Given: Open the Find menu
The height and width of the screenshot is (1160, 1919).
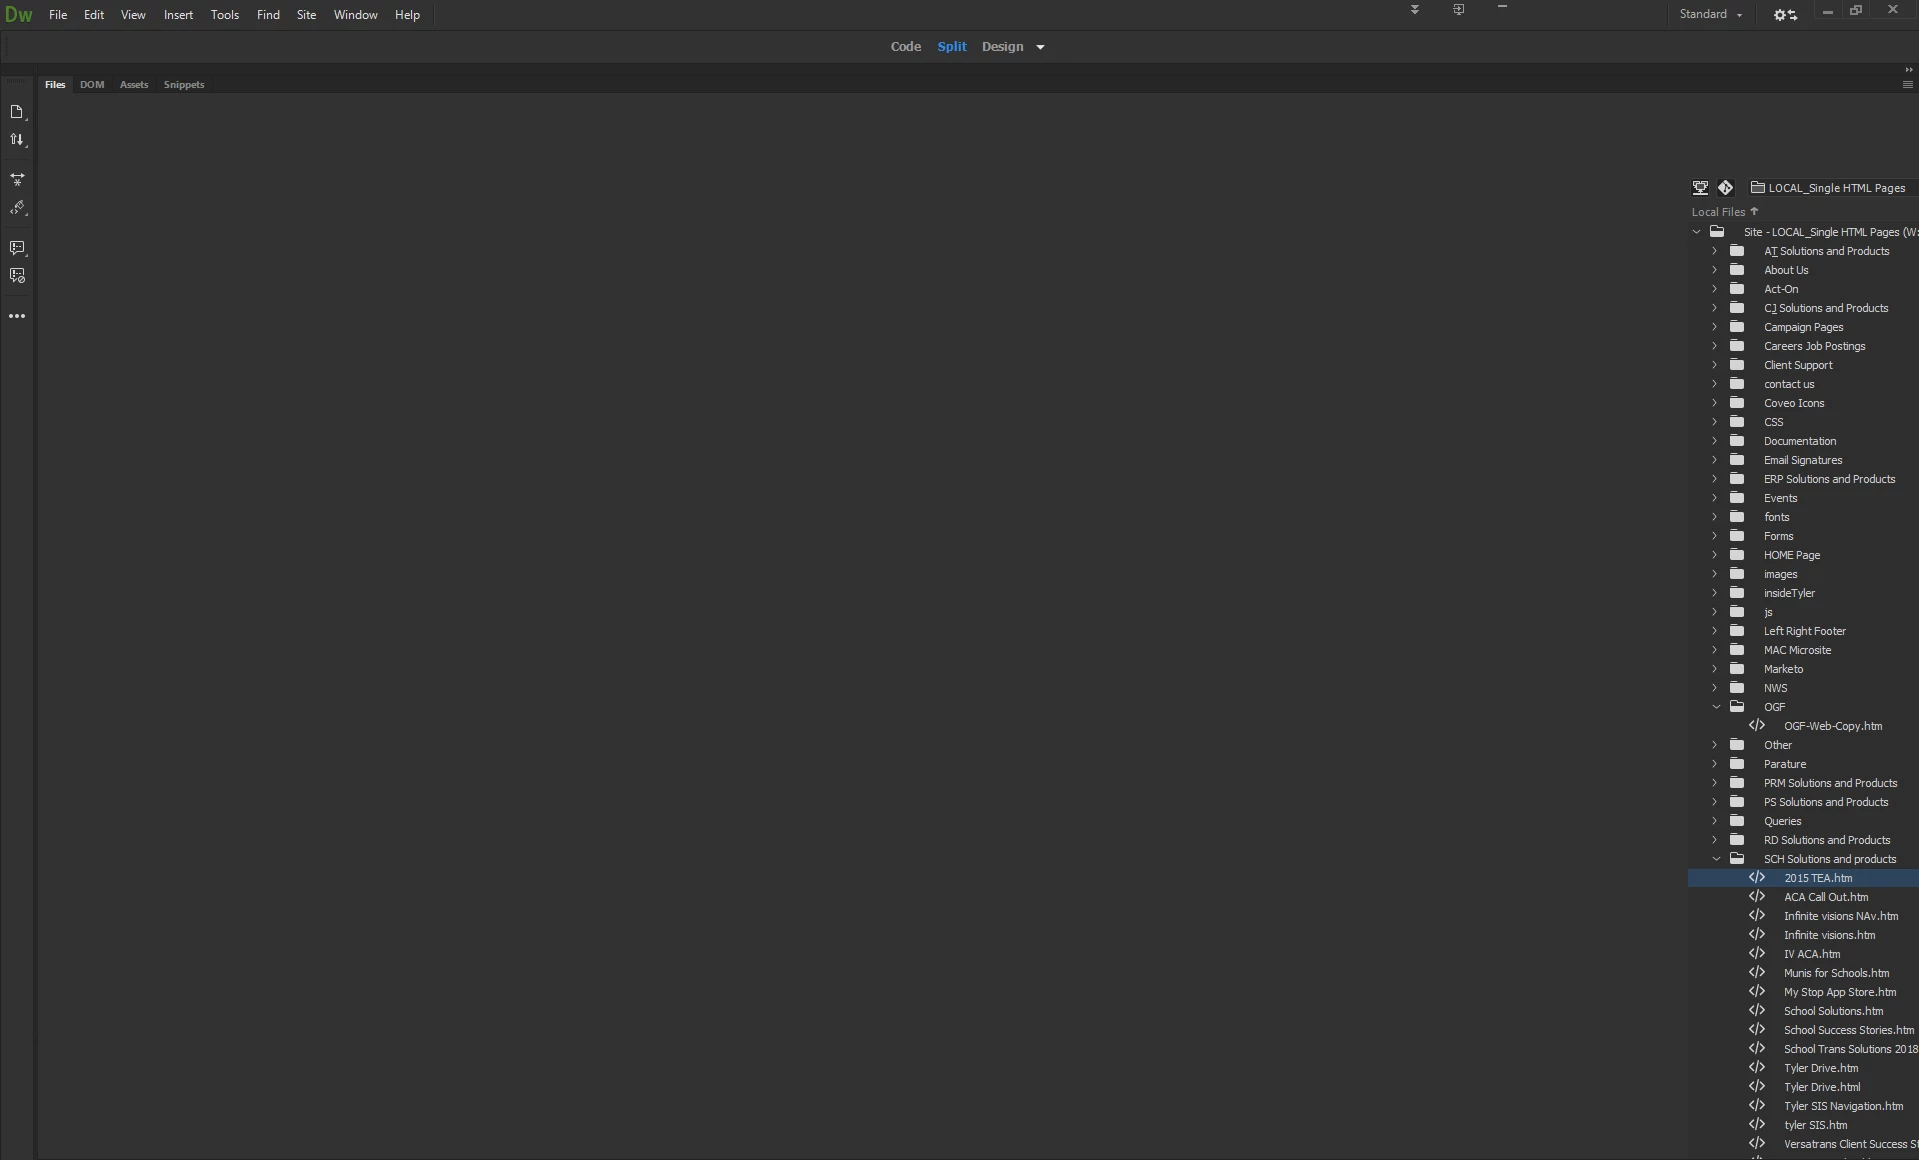Looking at the screenshot, I should (268, 15).
